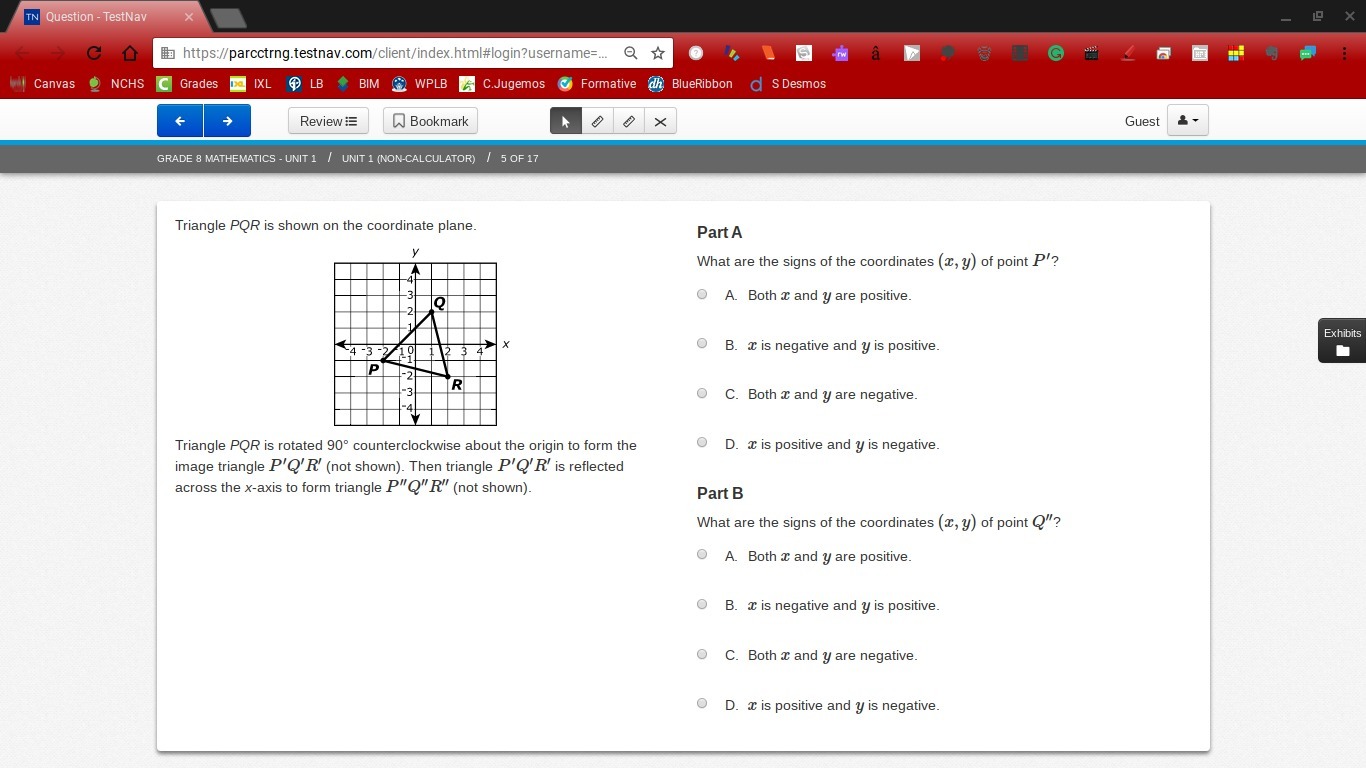Open the Grammarly extension icon
Viewport: 1366px width, 768px height.
[1056, 53]
